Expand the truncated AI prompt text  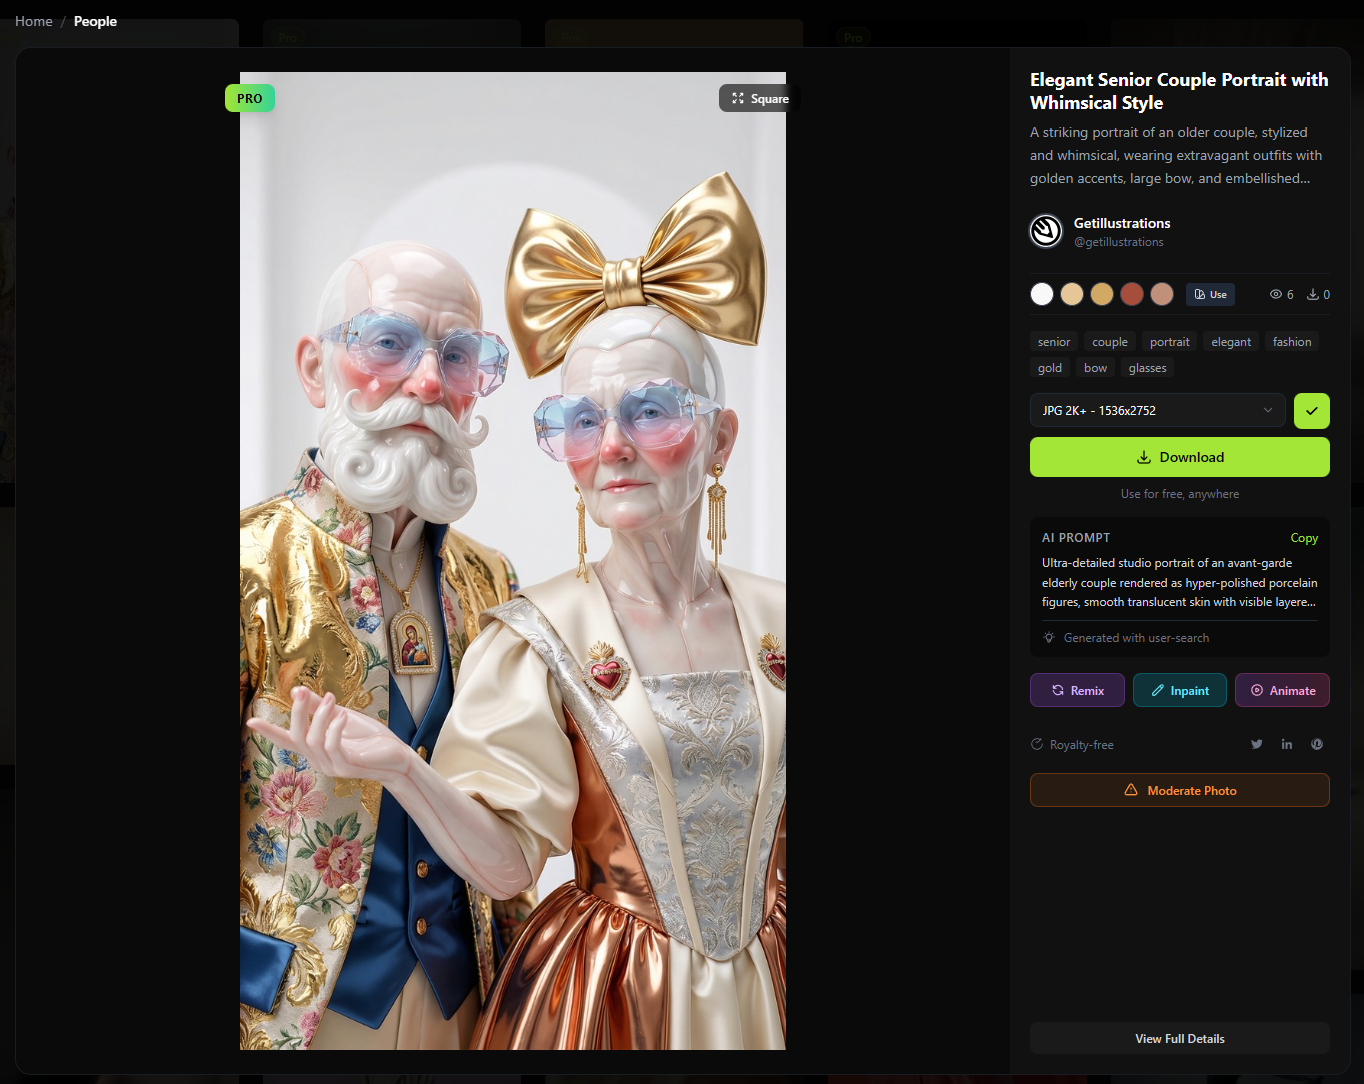click(1179, 583)
